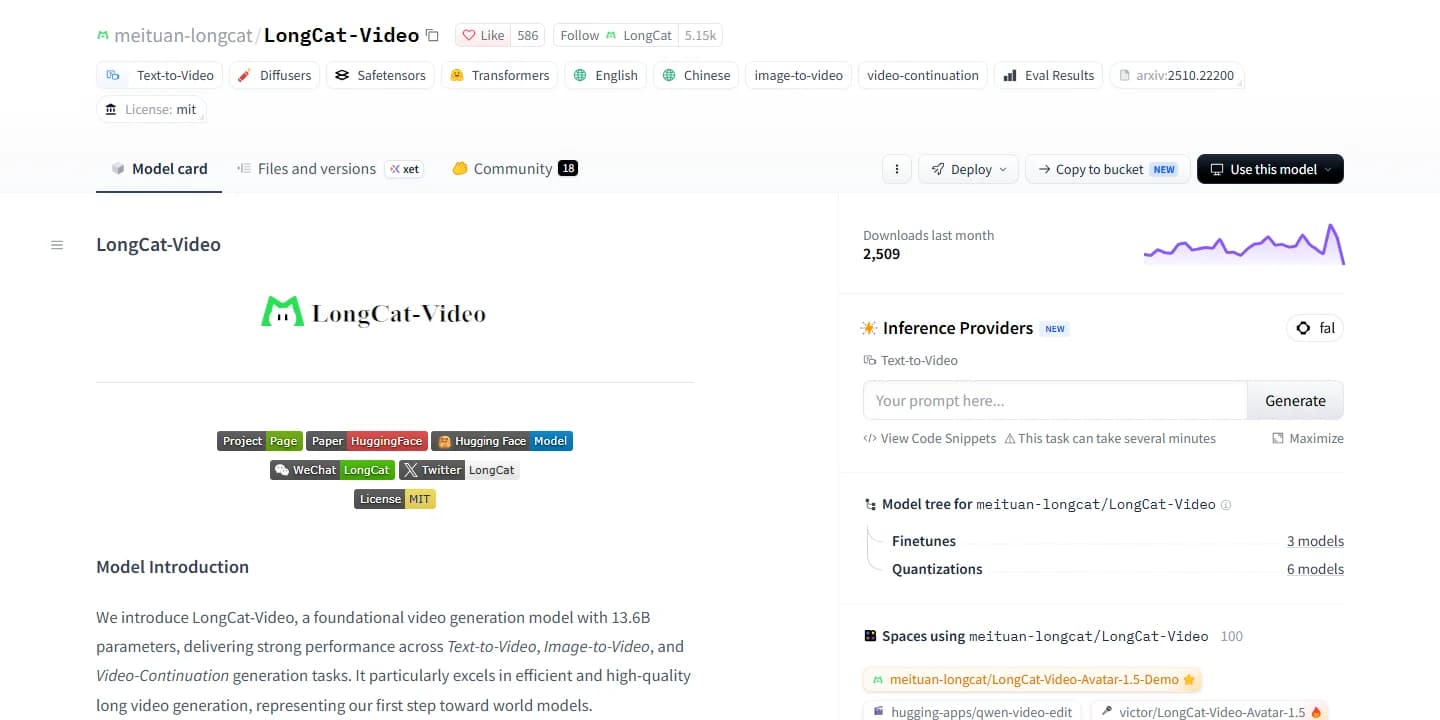
Task: Expand the Use this model dropdown
Action: click(x=1270, y=169)
